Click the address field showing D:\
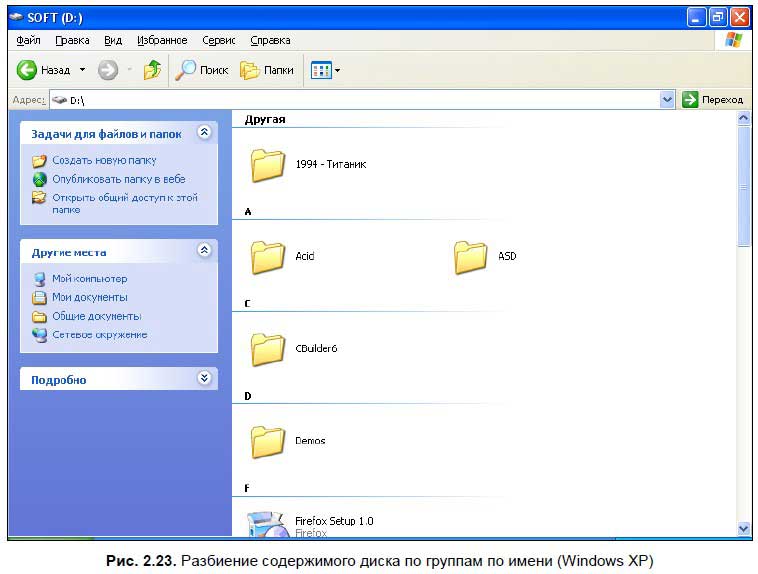This screenshot has width=758, height=574. point(355,100)
